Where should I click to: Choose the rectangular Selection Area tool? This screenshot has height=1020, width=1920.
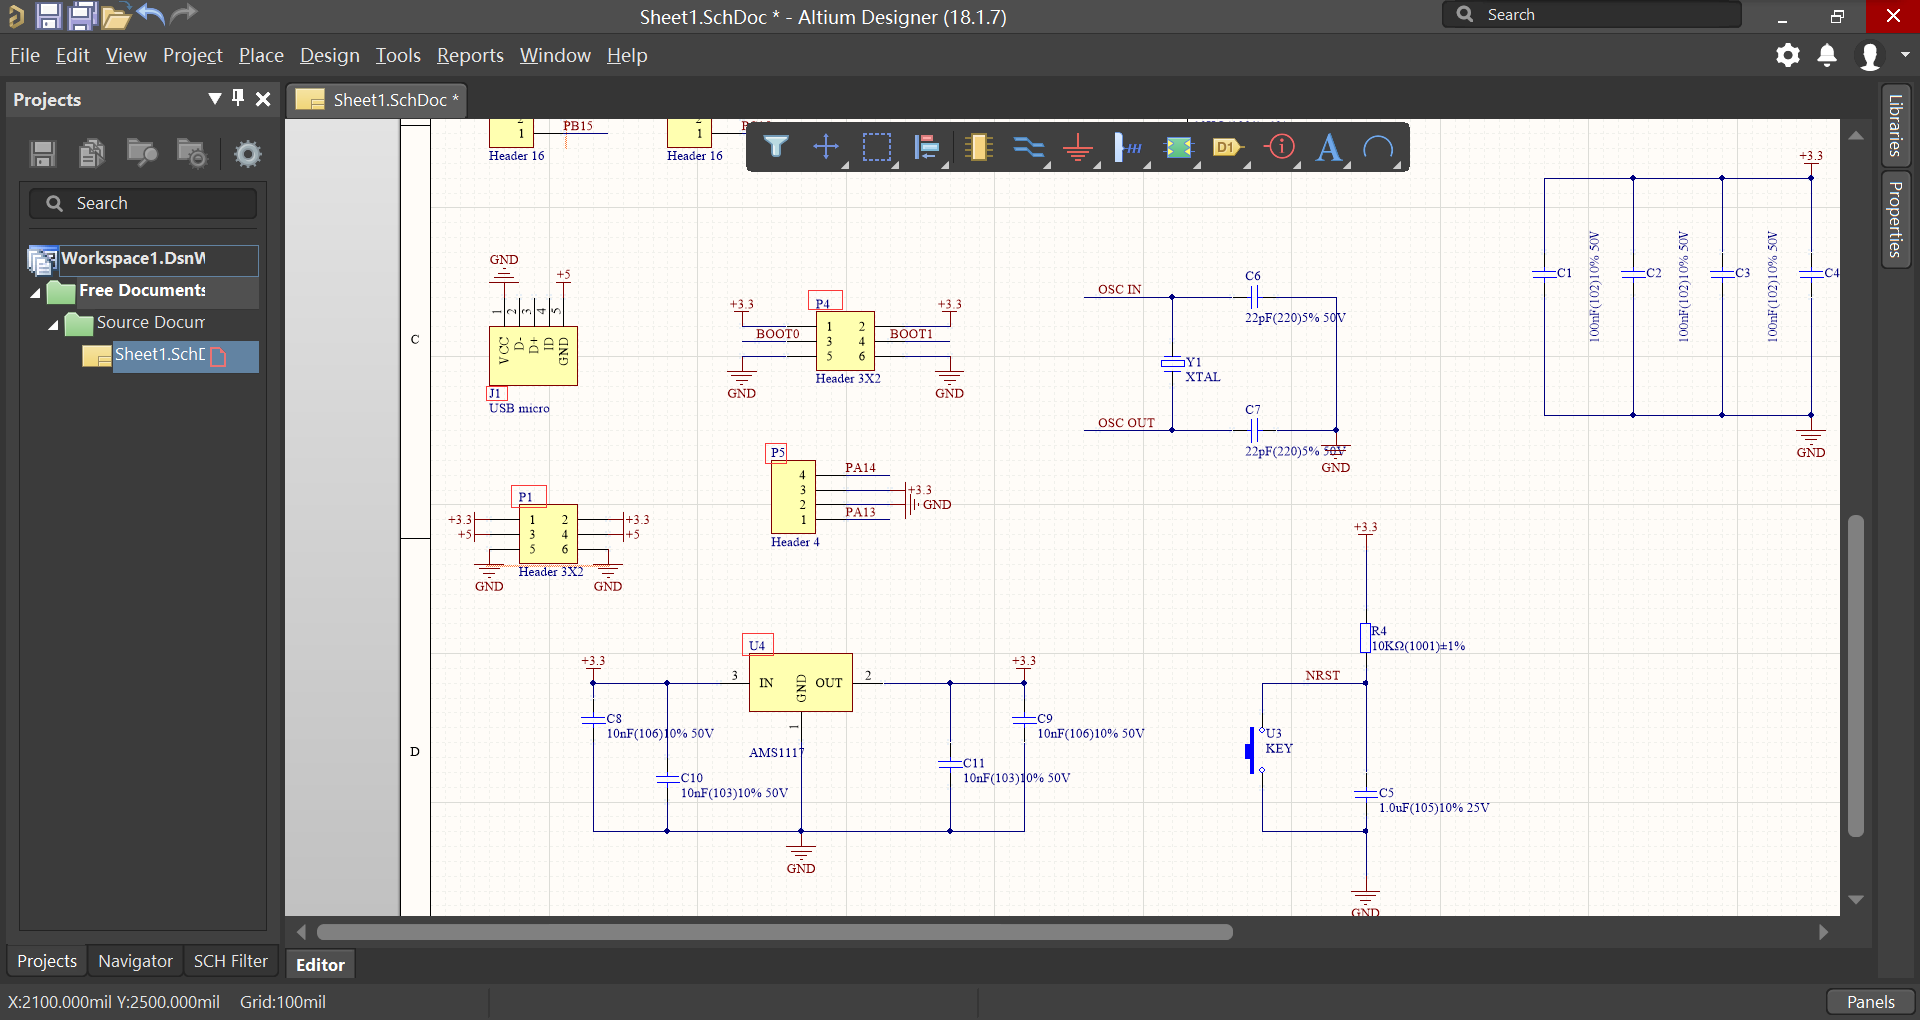tap(878, 147)
